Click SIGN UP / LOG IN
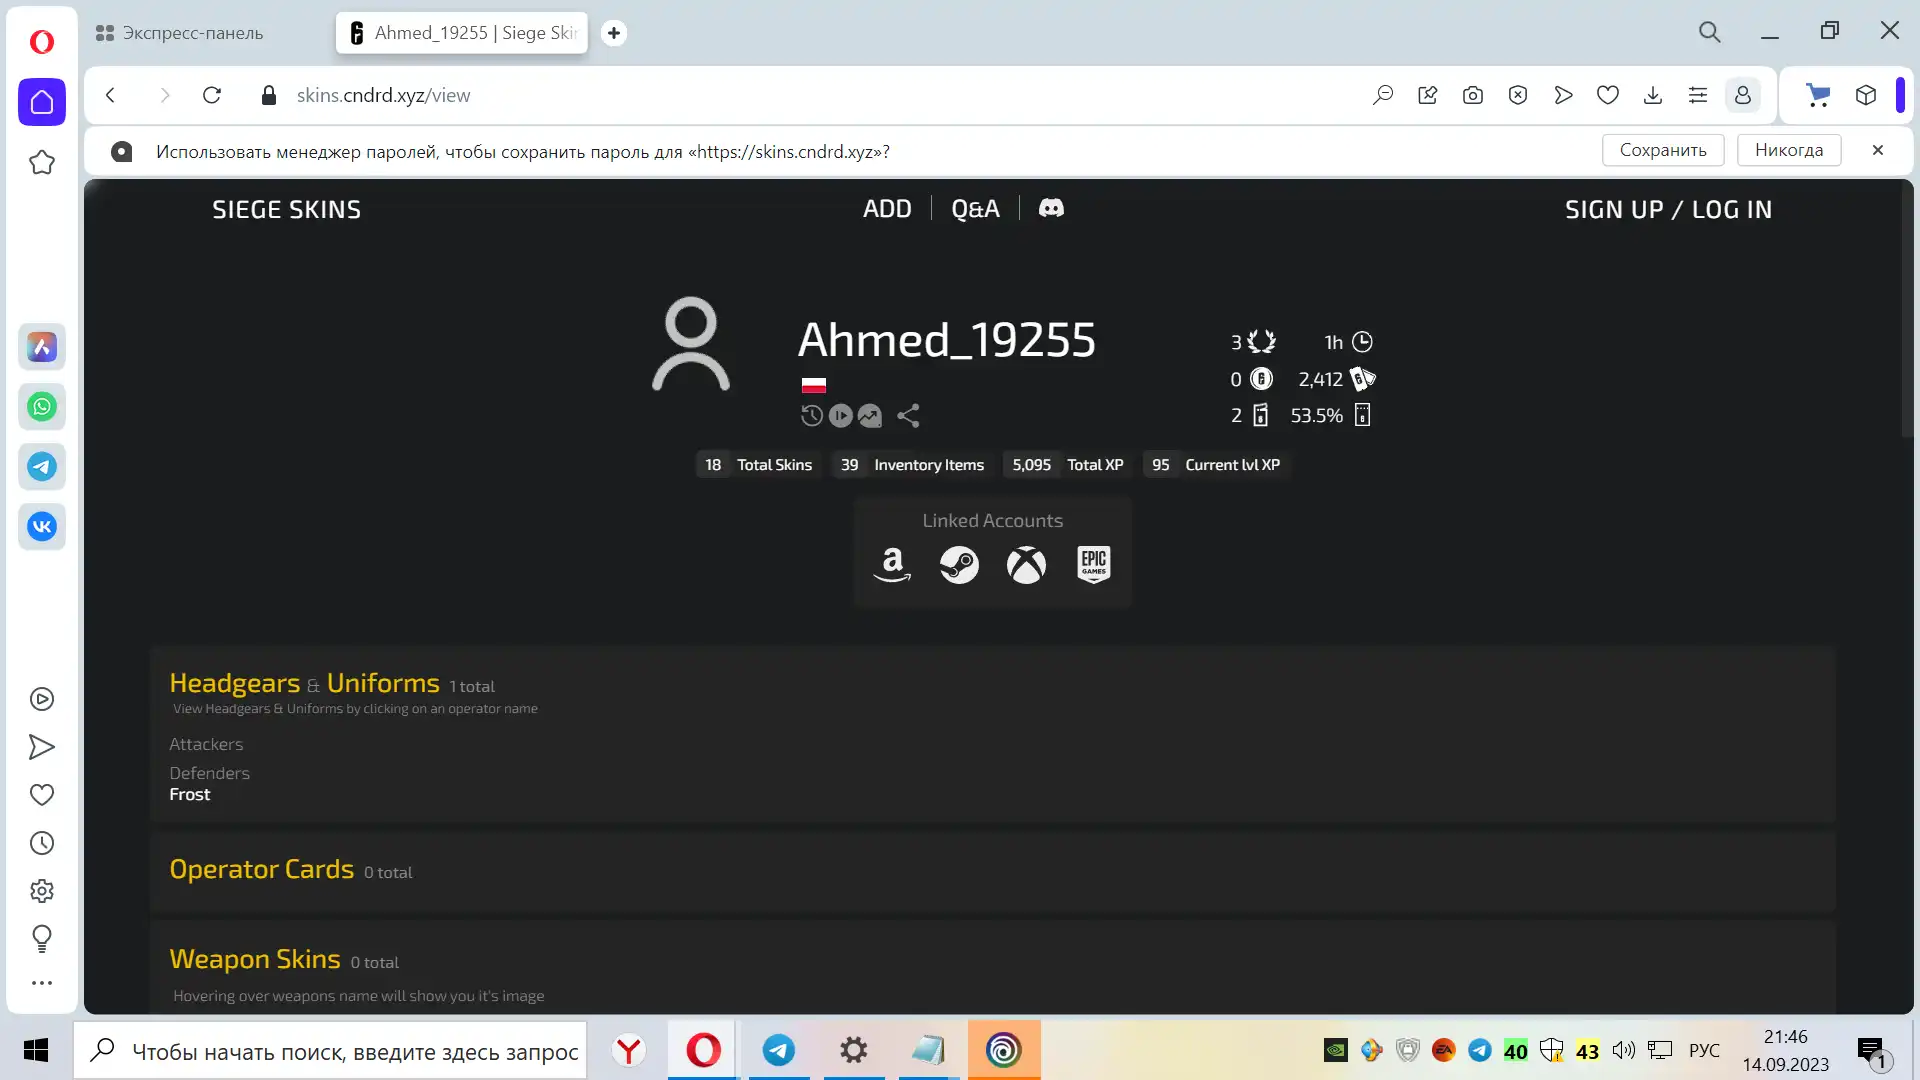Image resolution: width=1920 pixels, height=1080 pixels. click(1668, 209)
